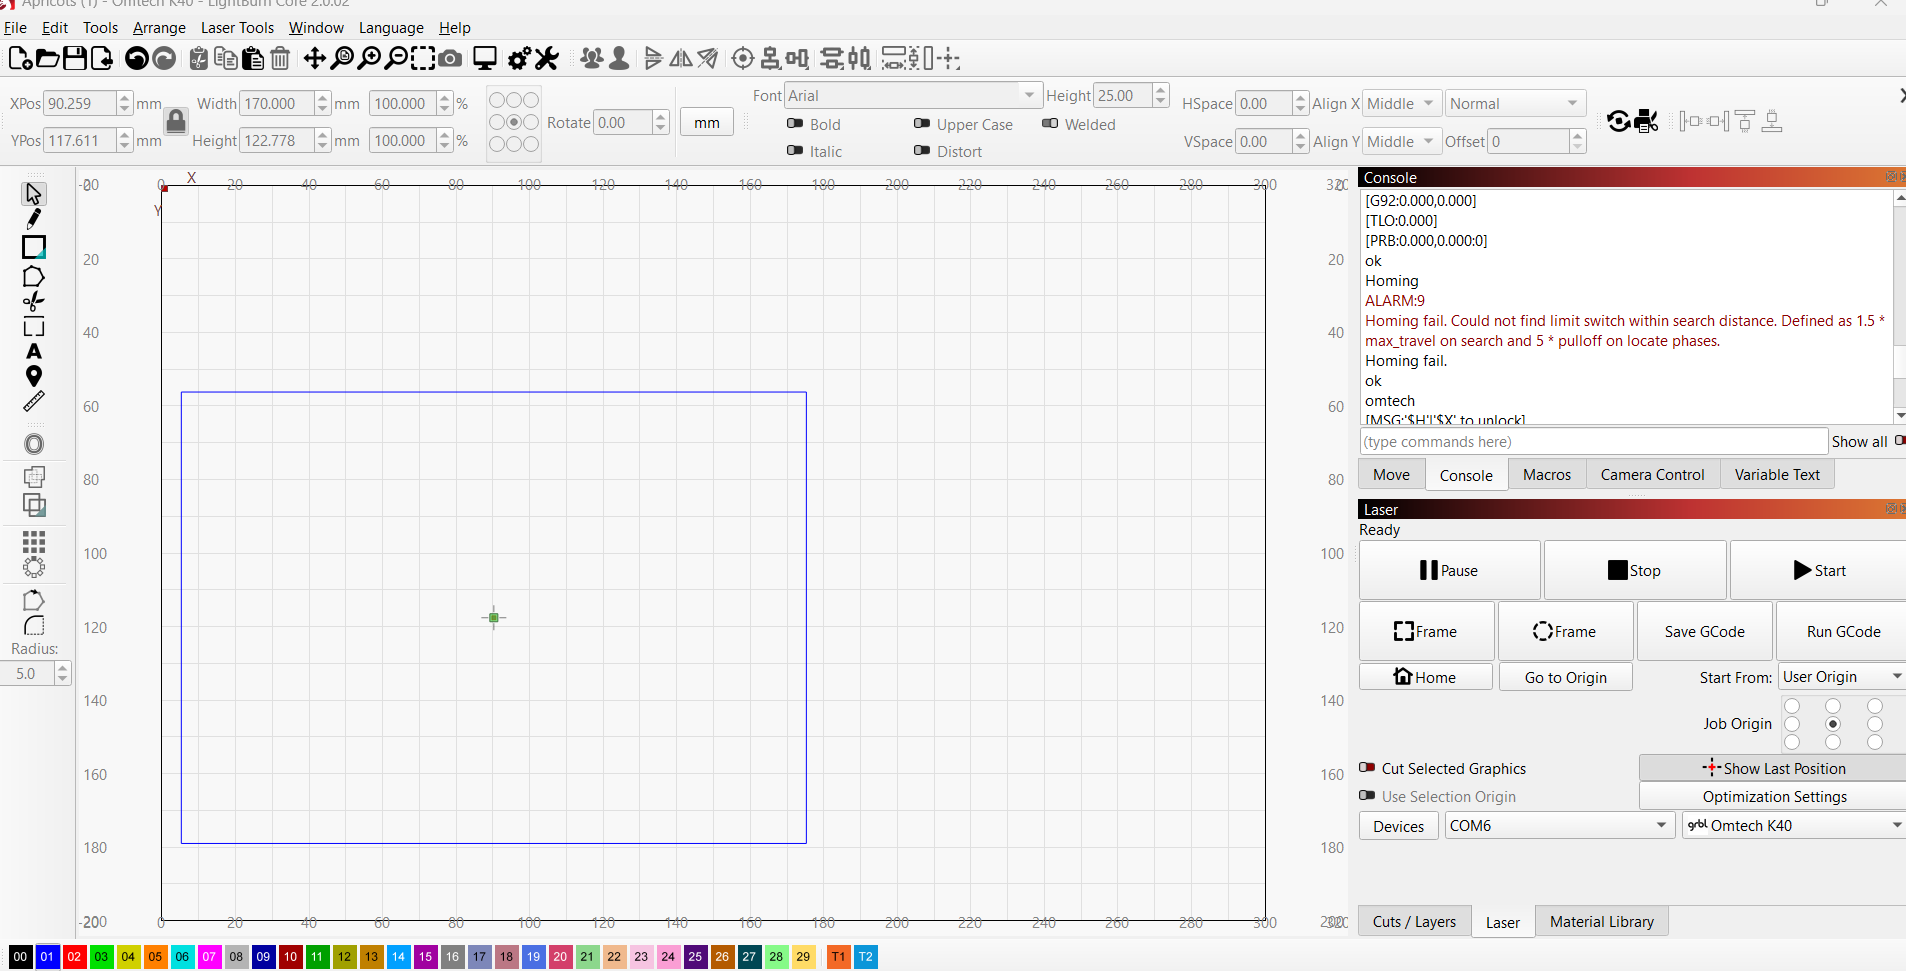
Task: Enable Cut Selected Graphics toggle
Action: (x=1367, y=768)
